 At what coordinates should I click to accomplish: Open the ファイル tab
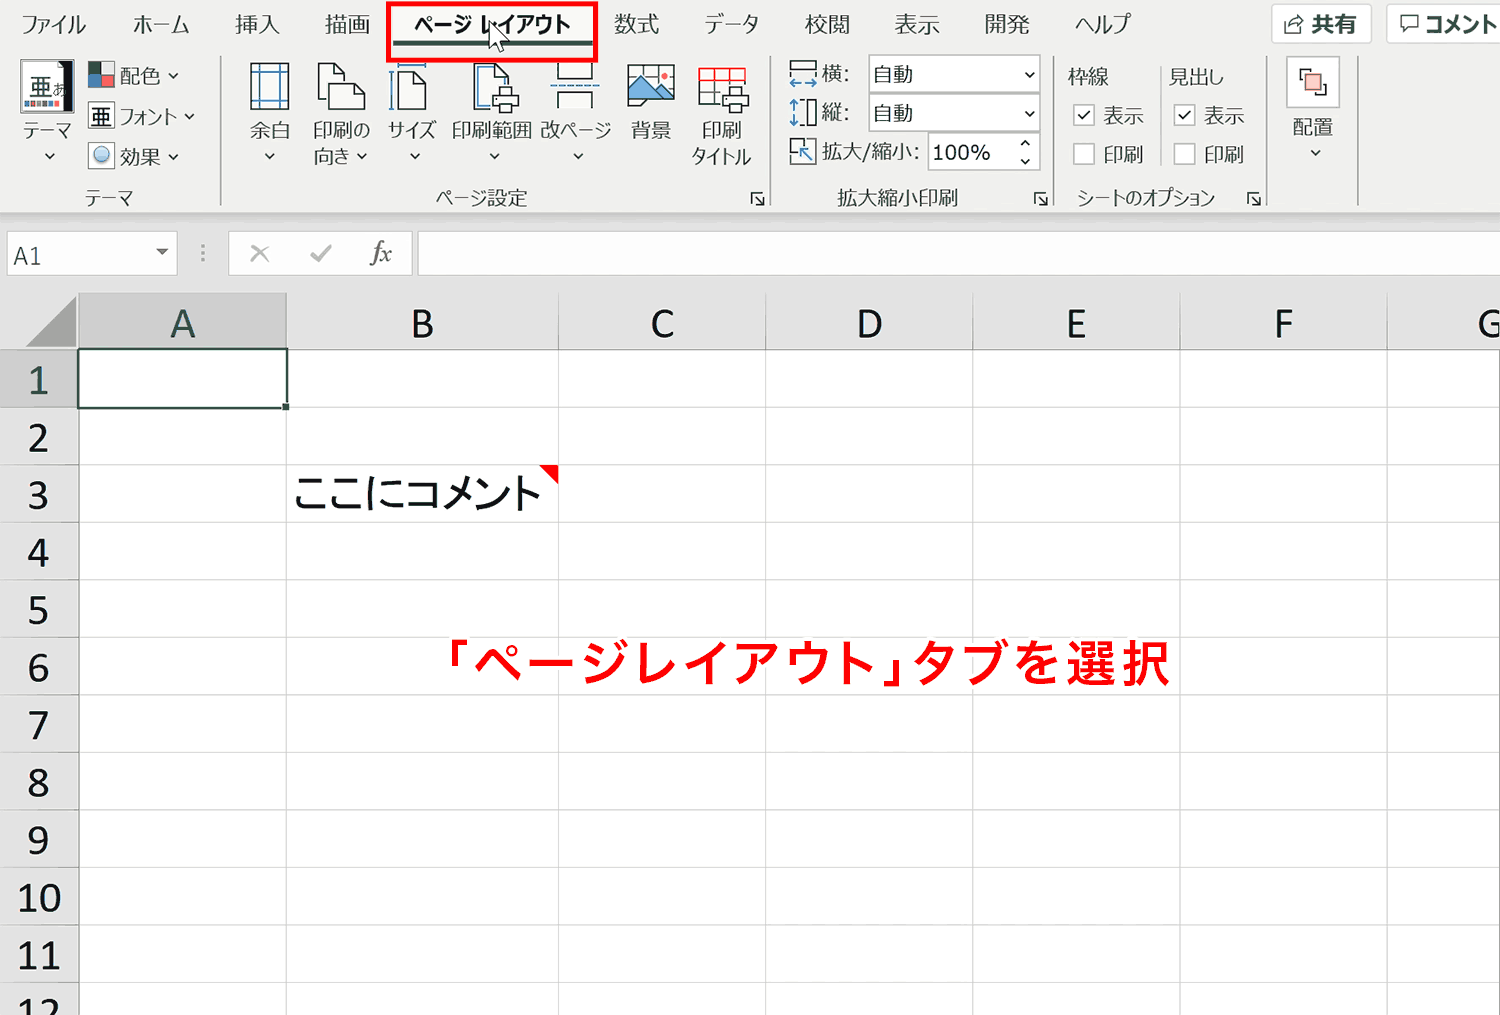coord(53,24)
